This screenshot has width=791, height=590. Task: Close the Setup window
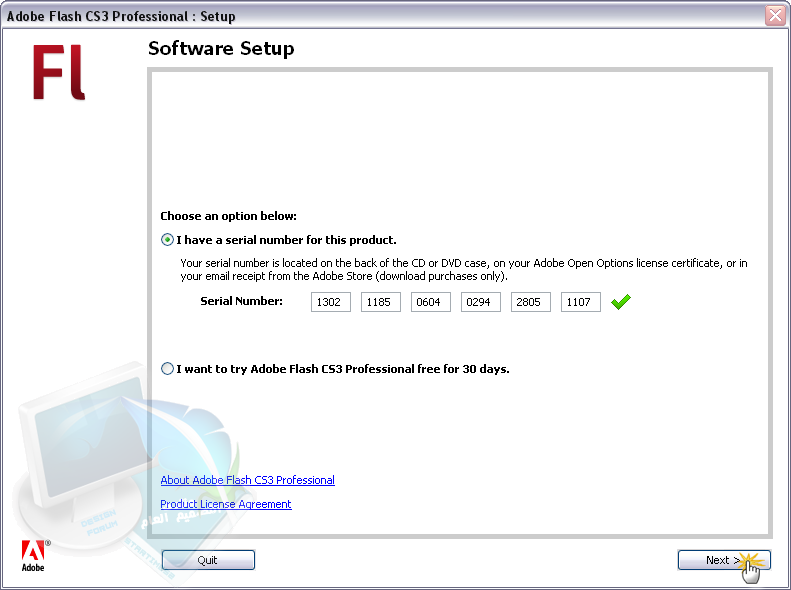click(x=775, y=16)
